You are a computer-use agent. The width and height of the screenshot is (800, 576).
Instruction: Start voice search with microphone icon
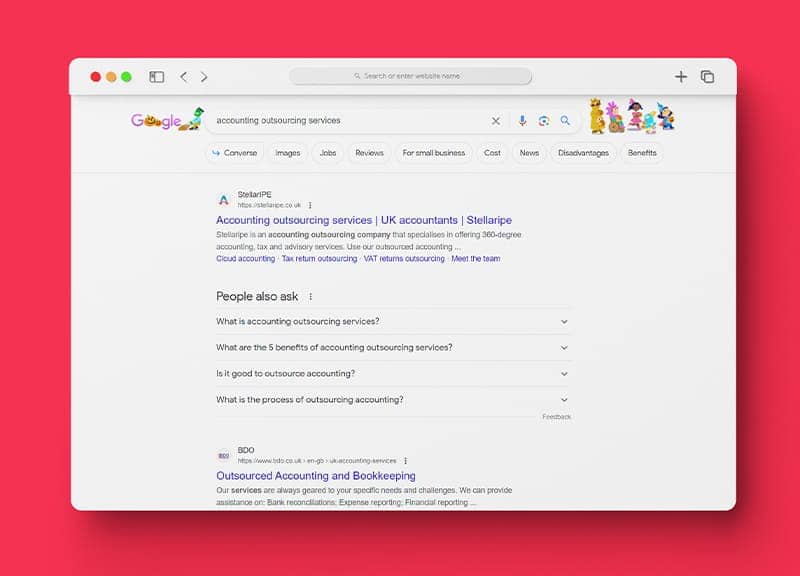click(522, 121)
